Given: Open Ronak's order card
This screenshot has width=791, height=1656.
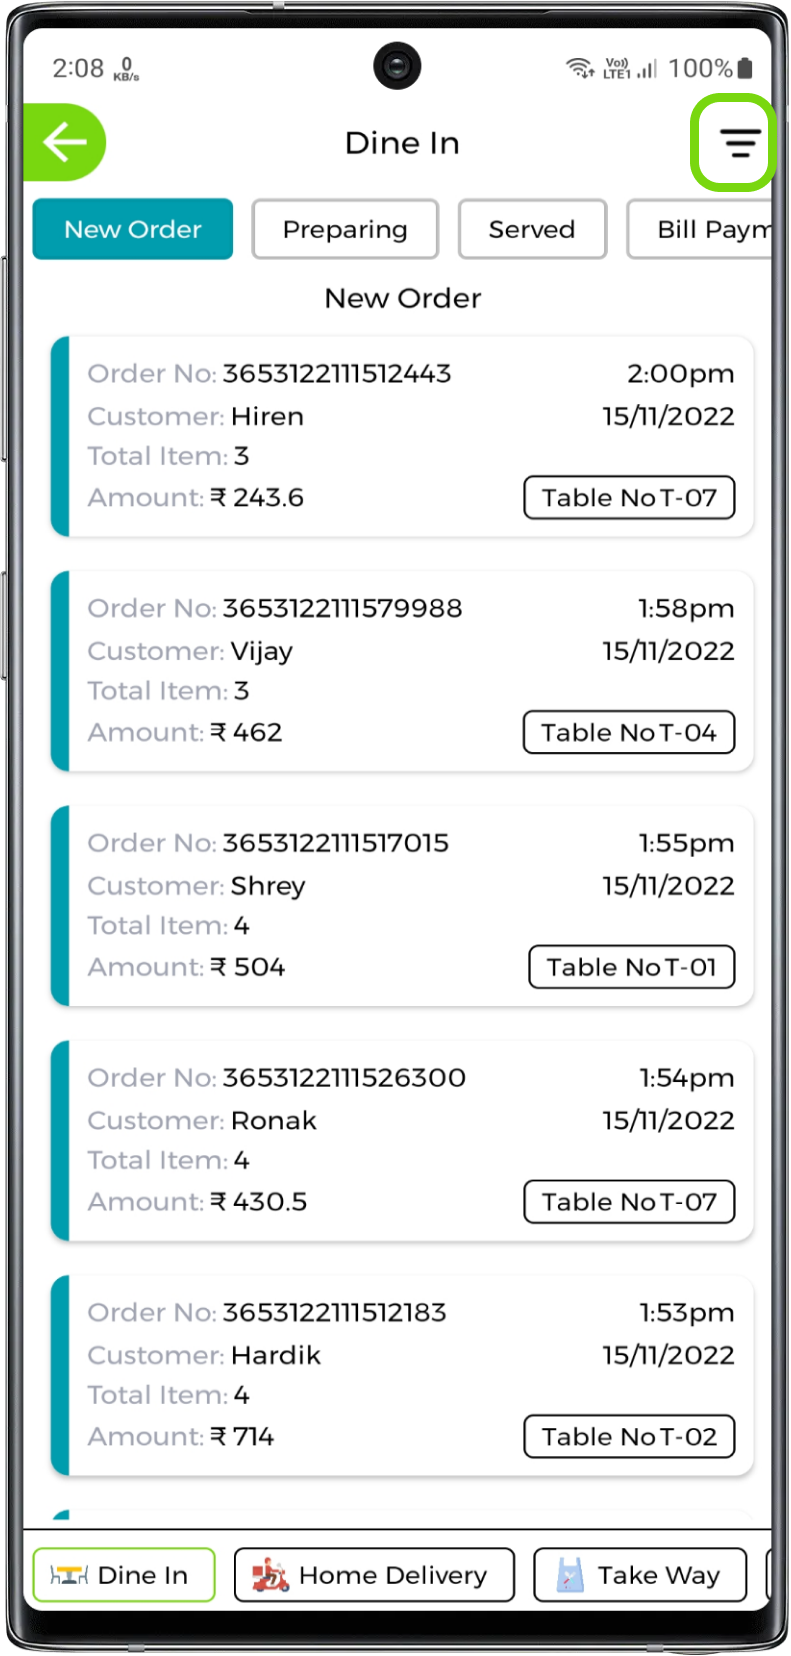Looking at the screenshot, I should [x=402, y=1140].
